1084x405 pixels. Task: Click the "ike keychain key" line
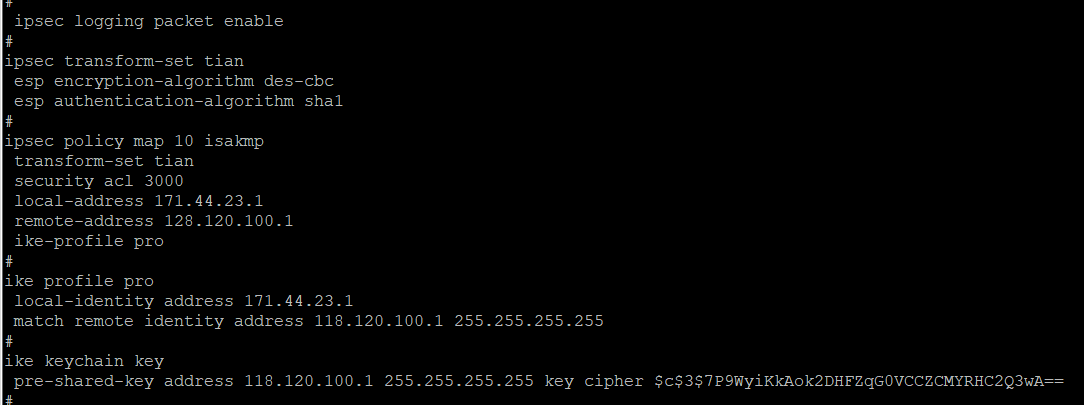click(x=84, y=361)
